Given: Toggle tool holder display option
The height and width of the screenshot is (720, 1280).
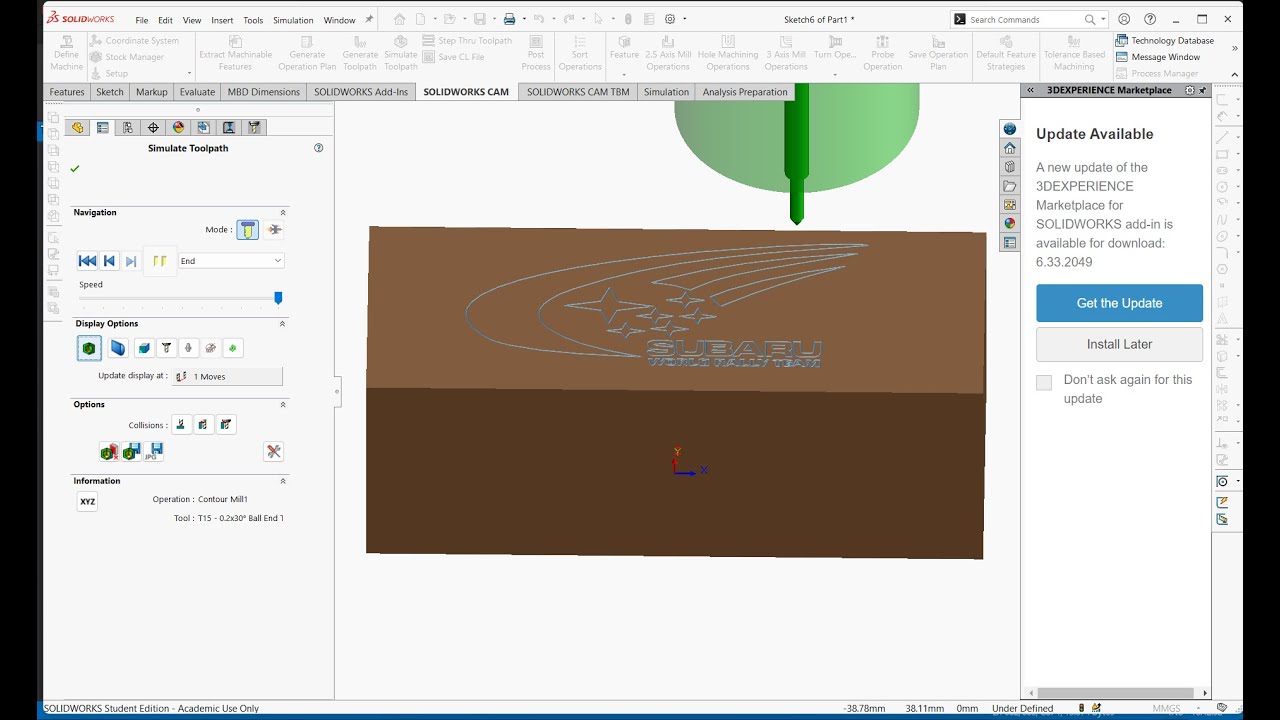Looking at the screenshot, I should [188, 348].
